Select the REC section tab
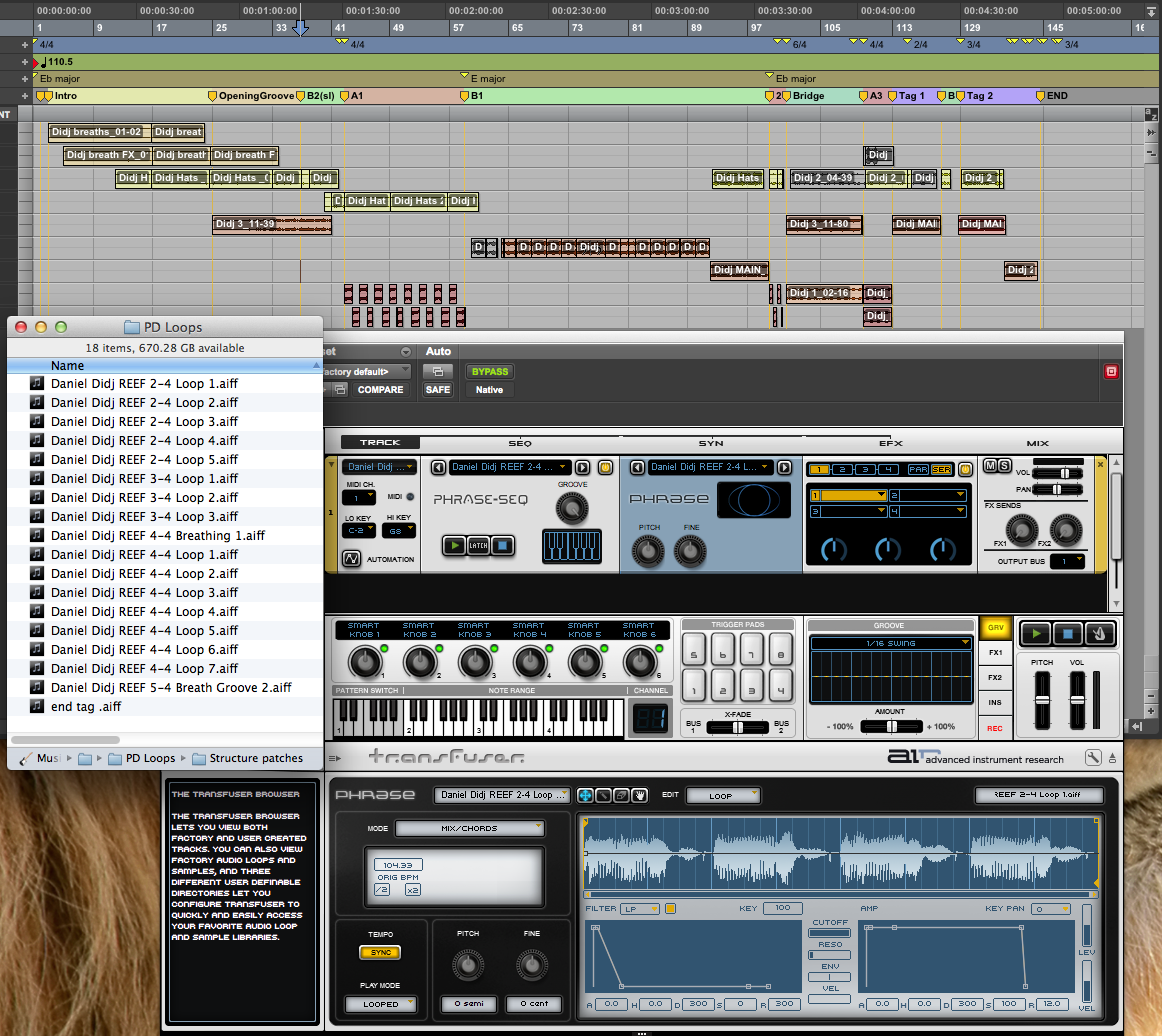Screen dimensions: 1162x1036 click(x=995, y=728)
